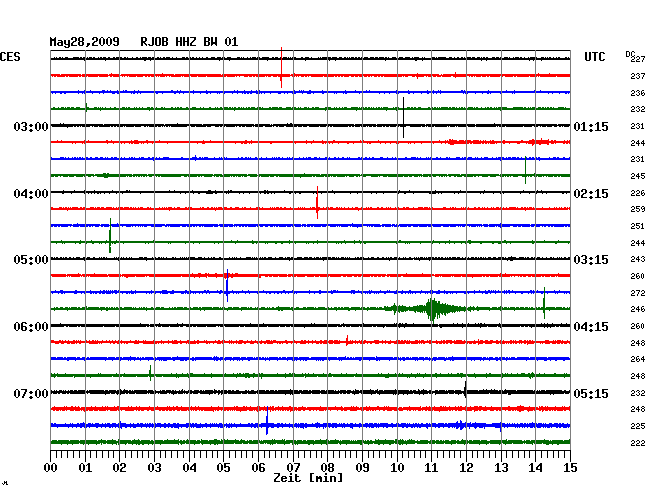
Task: Select the DC offset value 251
Action: [638, 226]
